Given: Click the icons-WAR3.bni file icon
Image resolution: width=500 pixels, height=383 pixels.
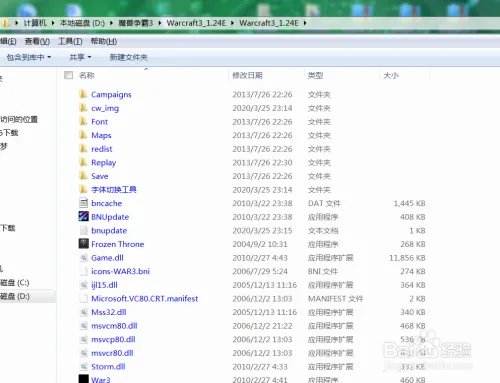Looking at the screenshot, I should [83, 271].
